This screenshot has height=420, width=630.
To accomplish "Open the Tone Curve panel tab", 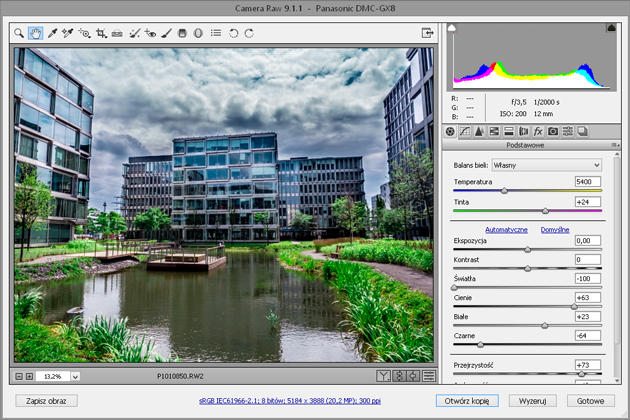I will point(465,131).
